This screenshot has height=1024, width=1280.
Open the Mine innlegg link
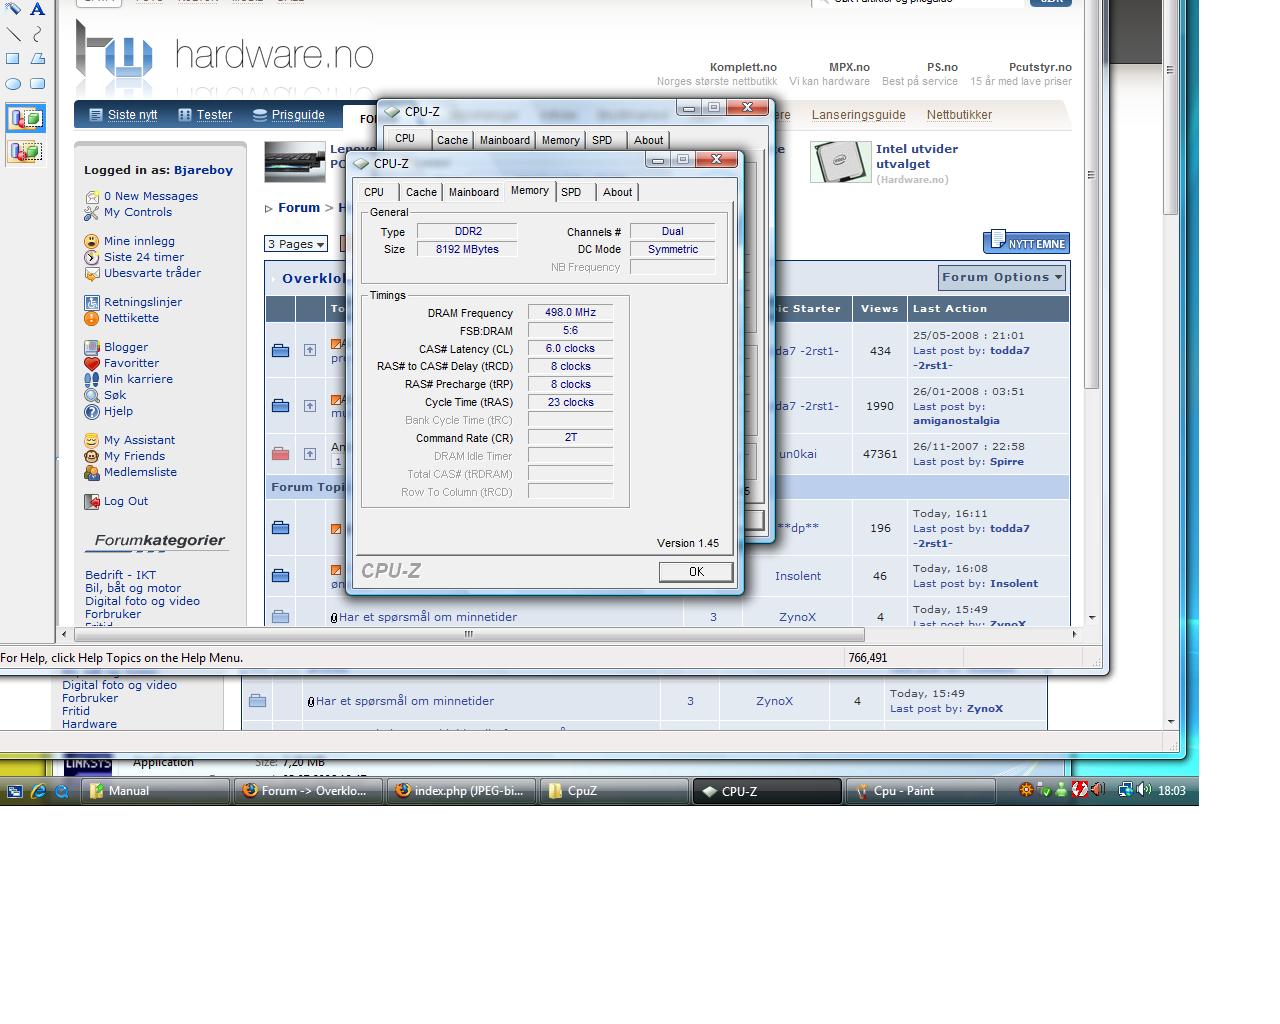[x=139, y=241]
